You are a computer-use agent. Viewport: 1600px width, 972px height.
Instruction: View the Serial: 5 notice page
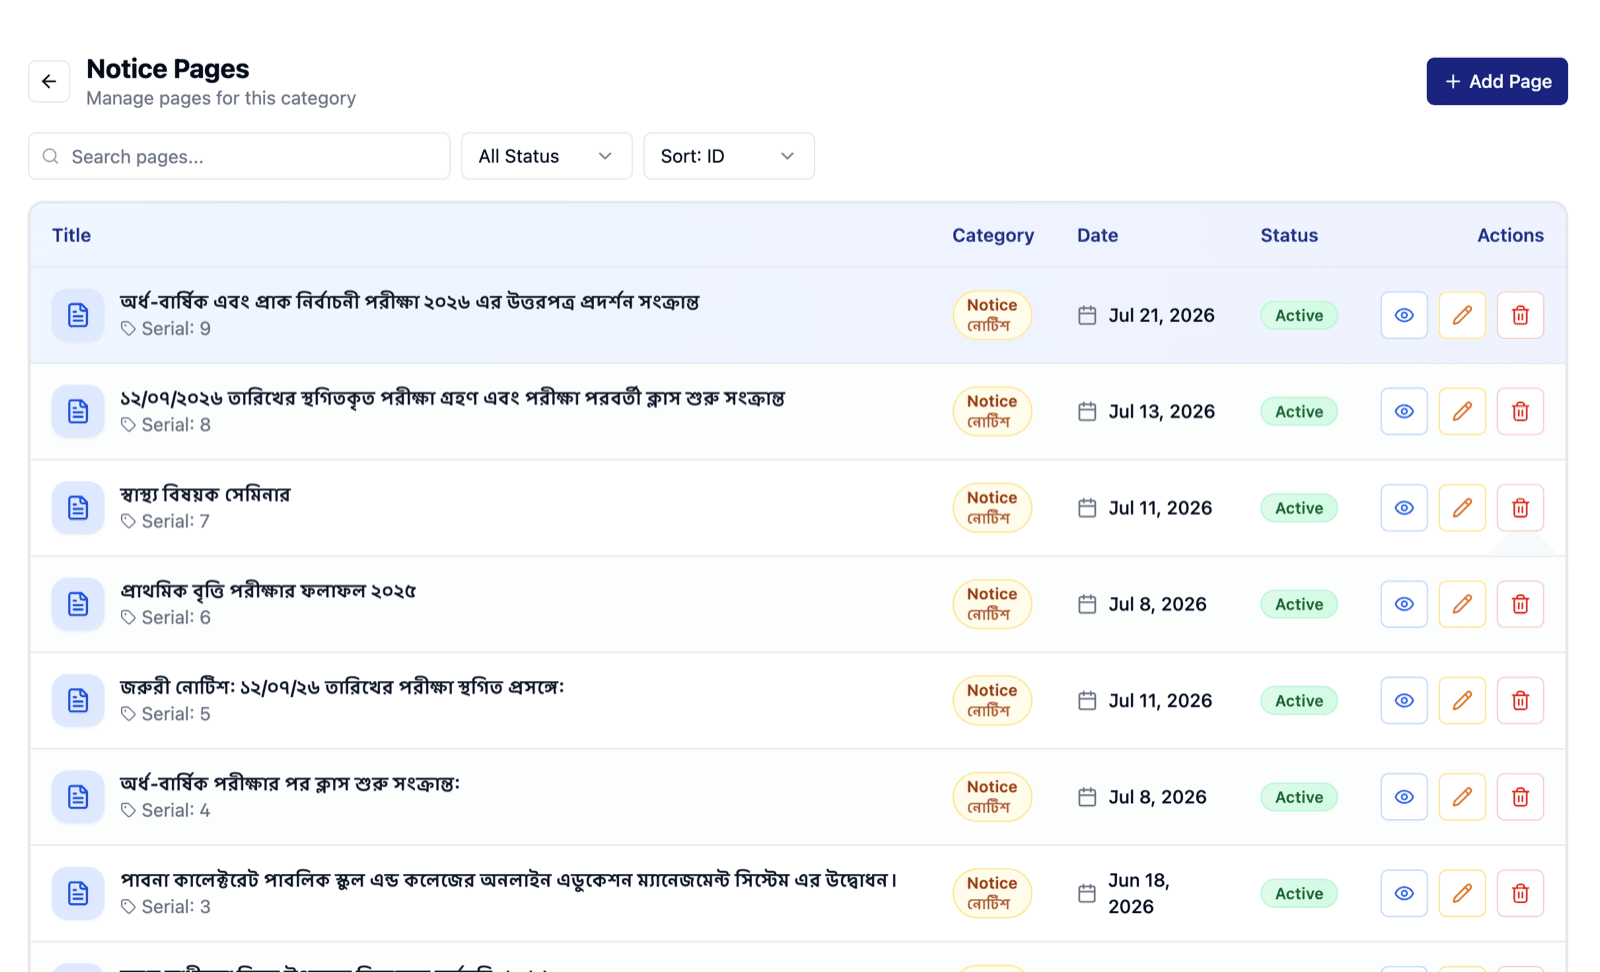click(1404, 700)
